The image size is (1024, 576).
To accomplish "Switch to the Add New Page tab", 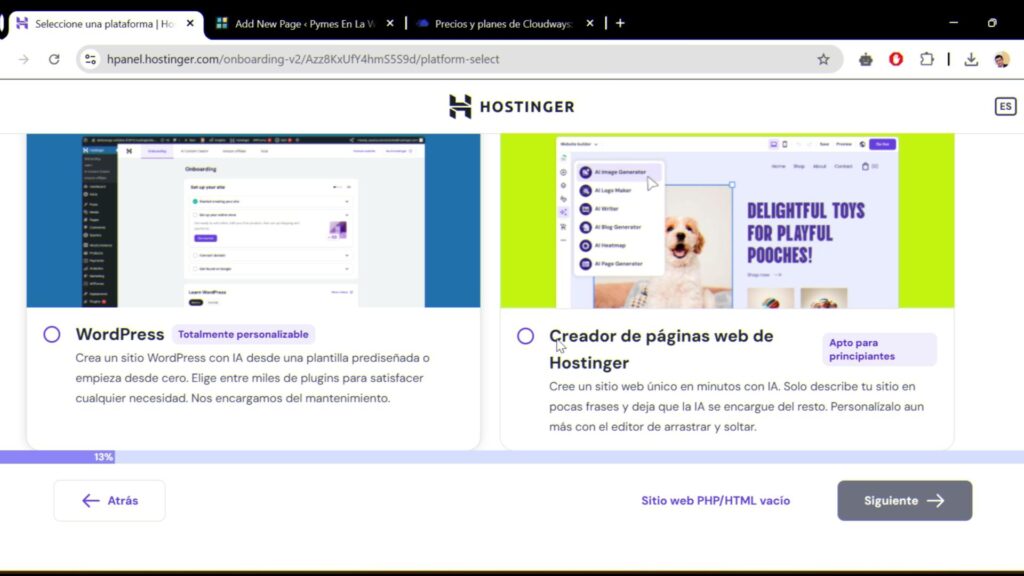I will pos(304,24).
